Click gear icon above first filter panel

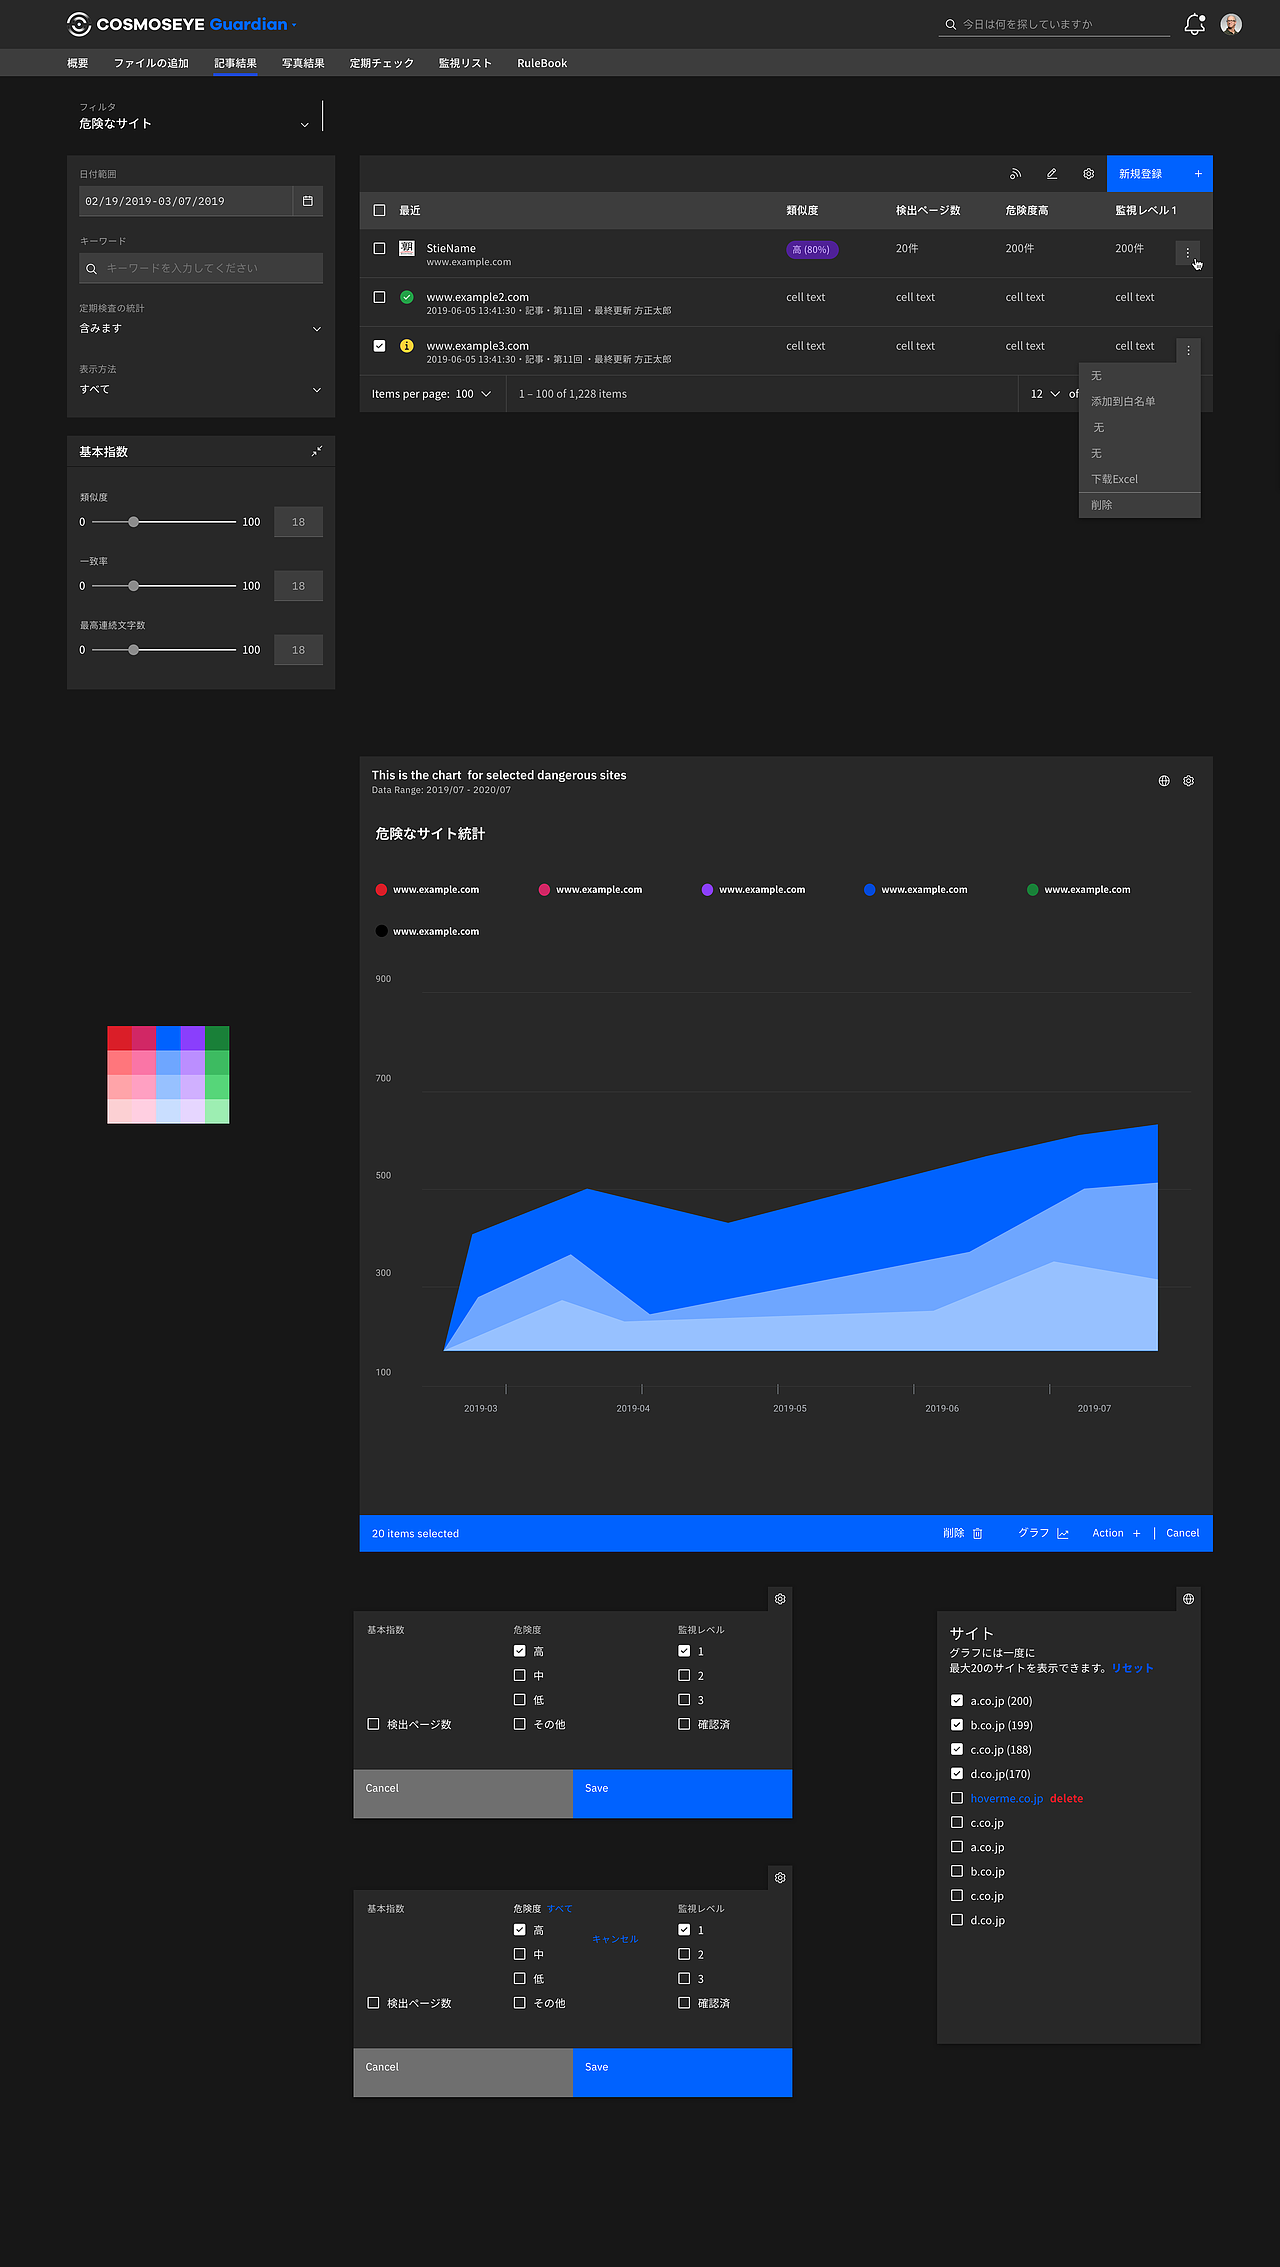click(x=780, y=1599)
